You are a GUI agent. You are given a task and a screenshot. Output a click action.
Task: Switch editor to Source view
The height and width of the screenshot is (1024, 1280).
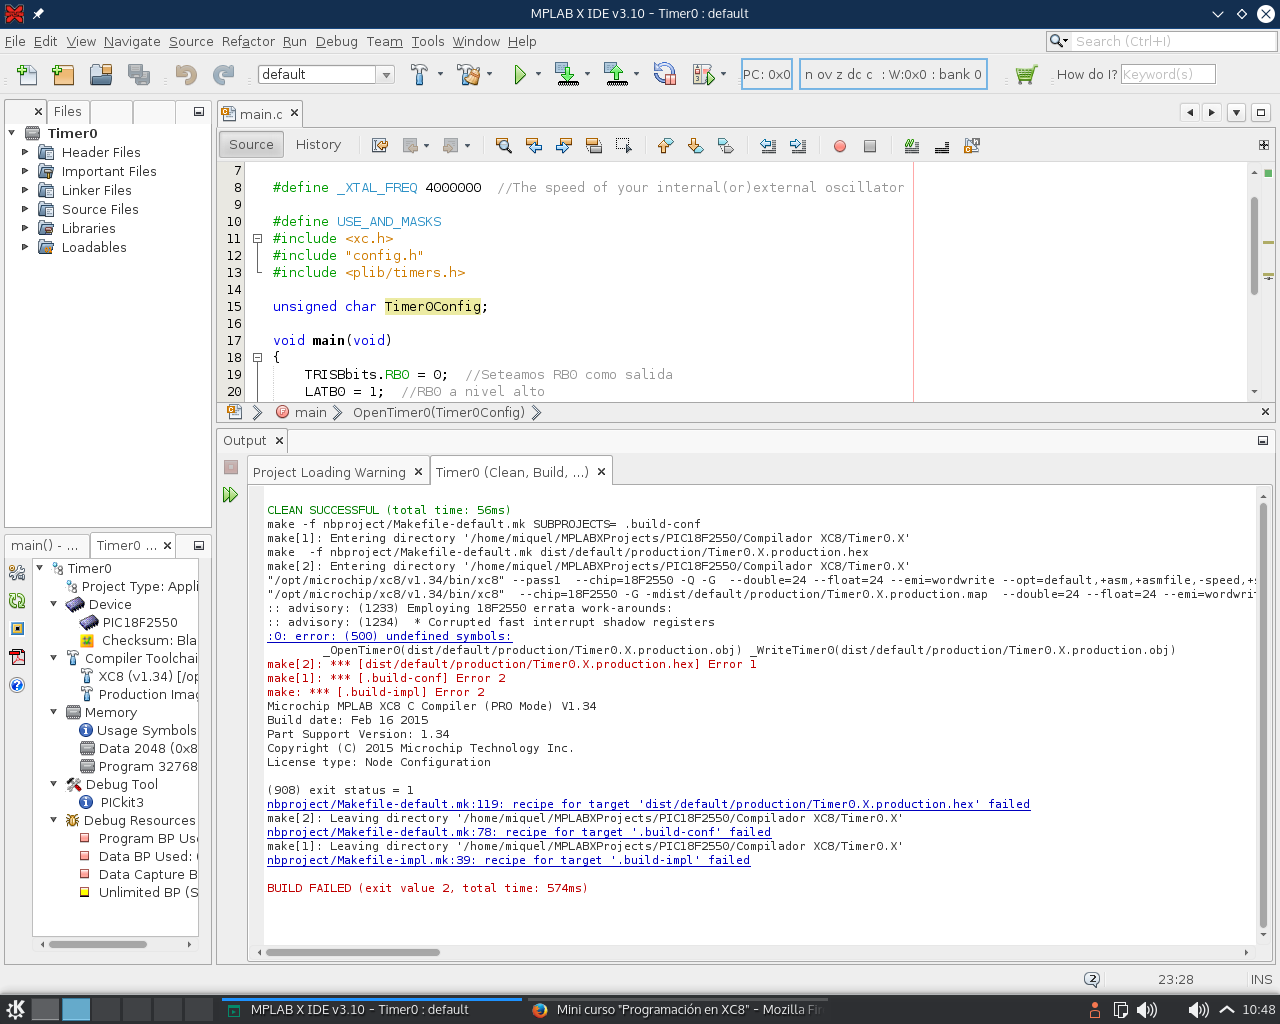coord(251,145)
